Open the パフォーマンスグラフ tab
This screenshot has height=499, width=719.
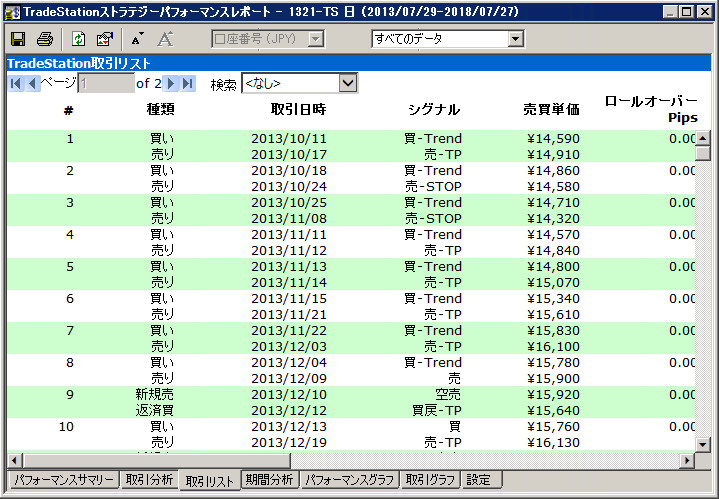point(349,480)
